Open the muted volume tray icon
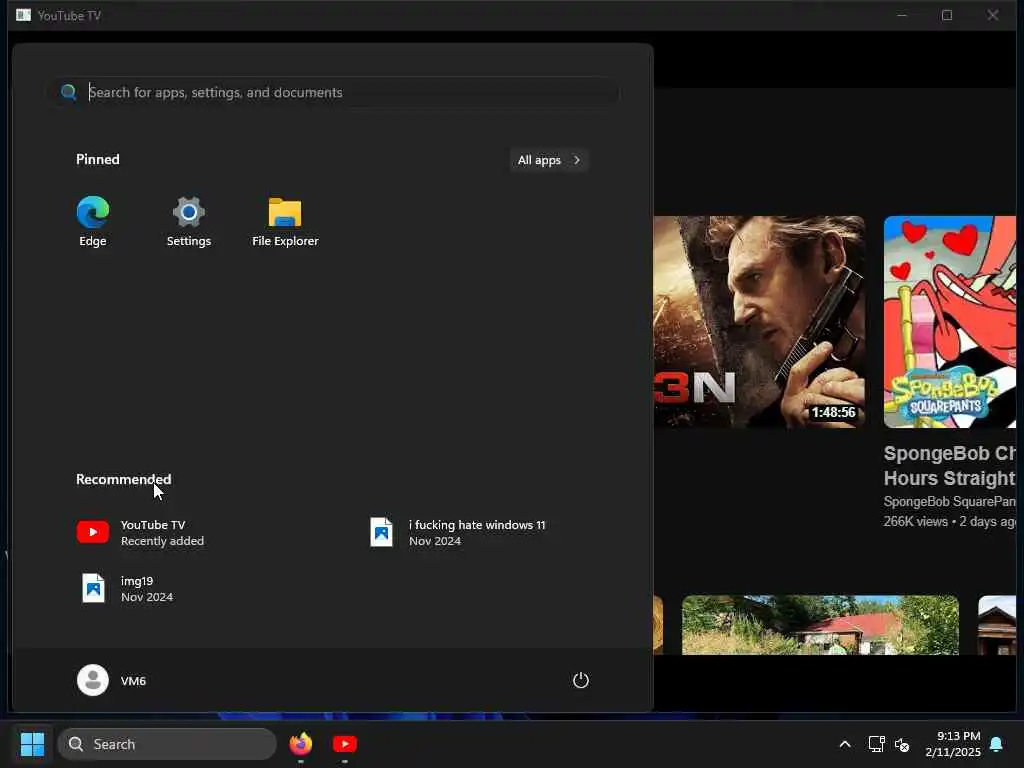1024x768 pixels. 902,744
